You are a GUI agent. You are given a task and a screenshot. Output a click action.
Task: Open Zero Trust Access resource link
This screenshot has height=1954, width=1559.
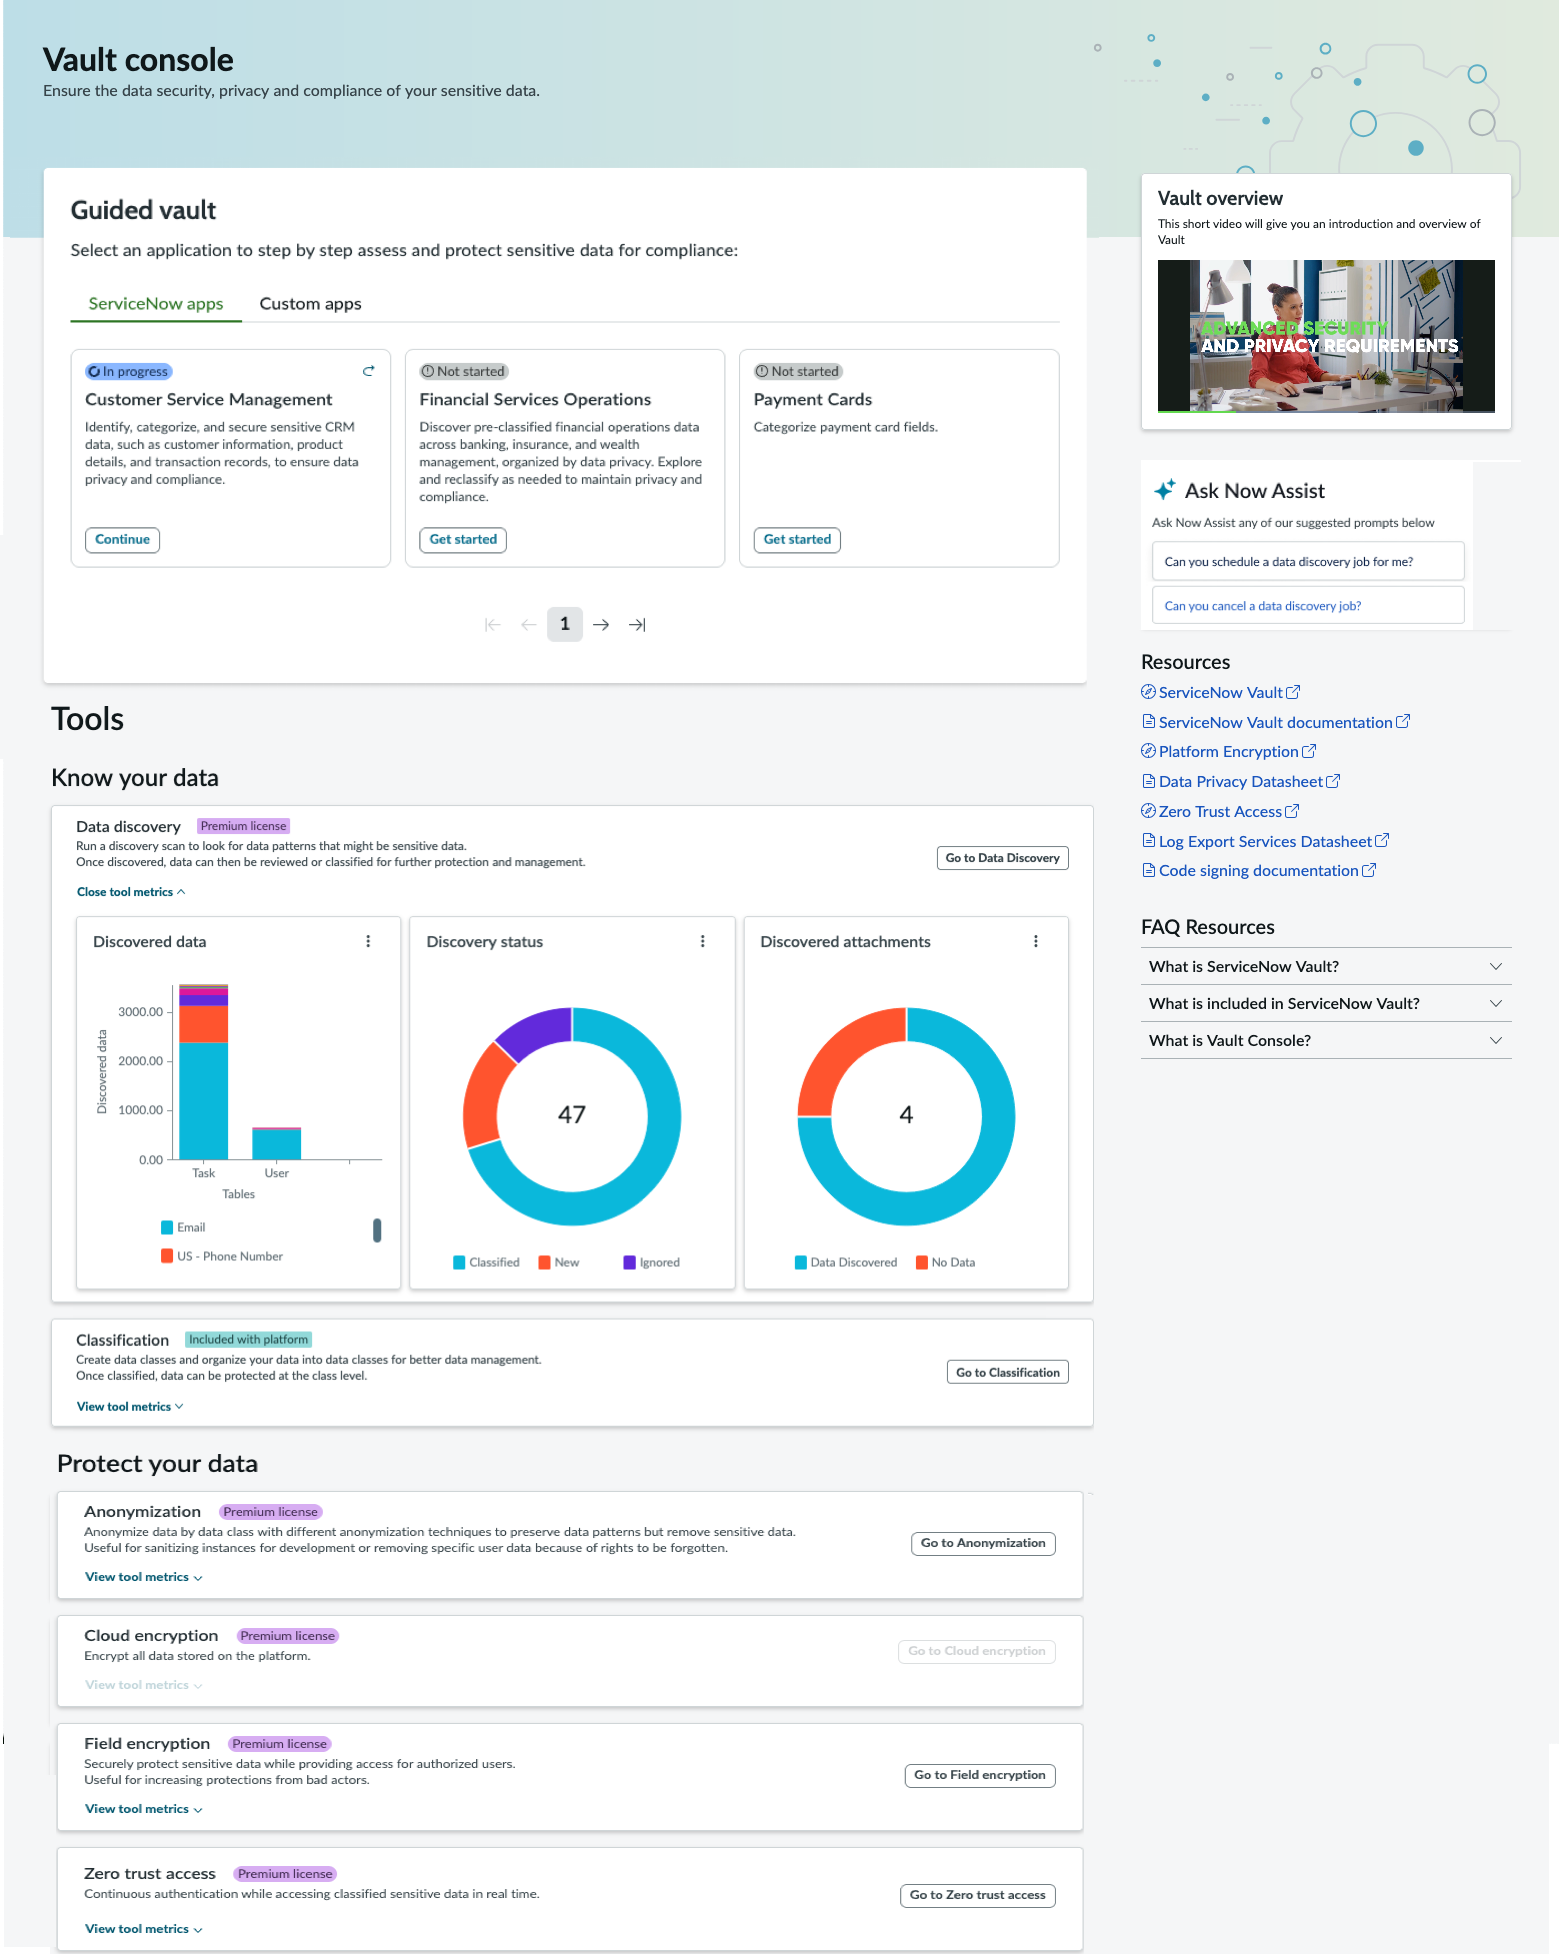tap(1220, 811)
